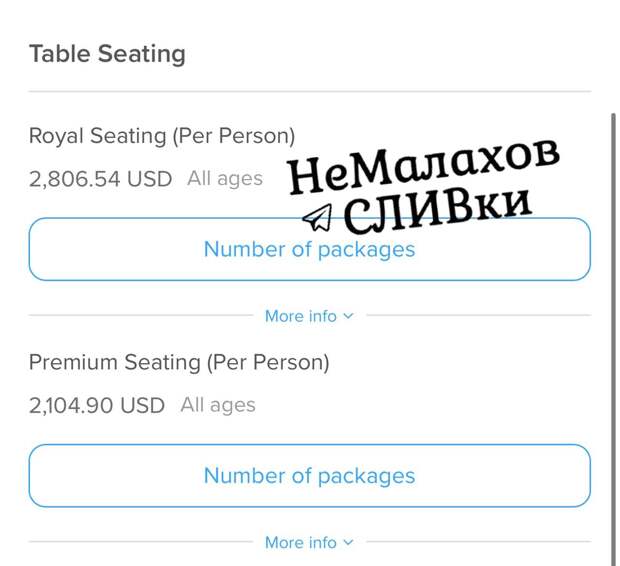Click the Telegram paper plane icon
The height and width of the screenshot is (566, 620).
318,218
